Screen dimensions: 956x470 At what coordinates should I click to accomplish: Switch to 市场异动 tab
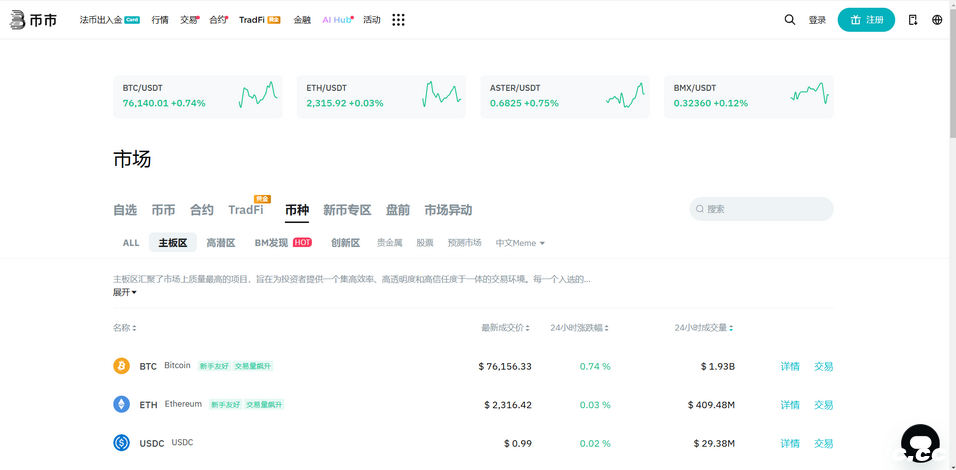click(448, 210)
